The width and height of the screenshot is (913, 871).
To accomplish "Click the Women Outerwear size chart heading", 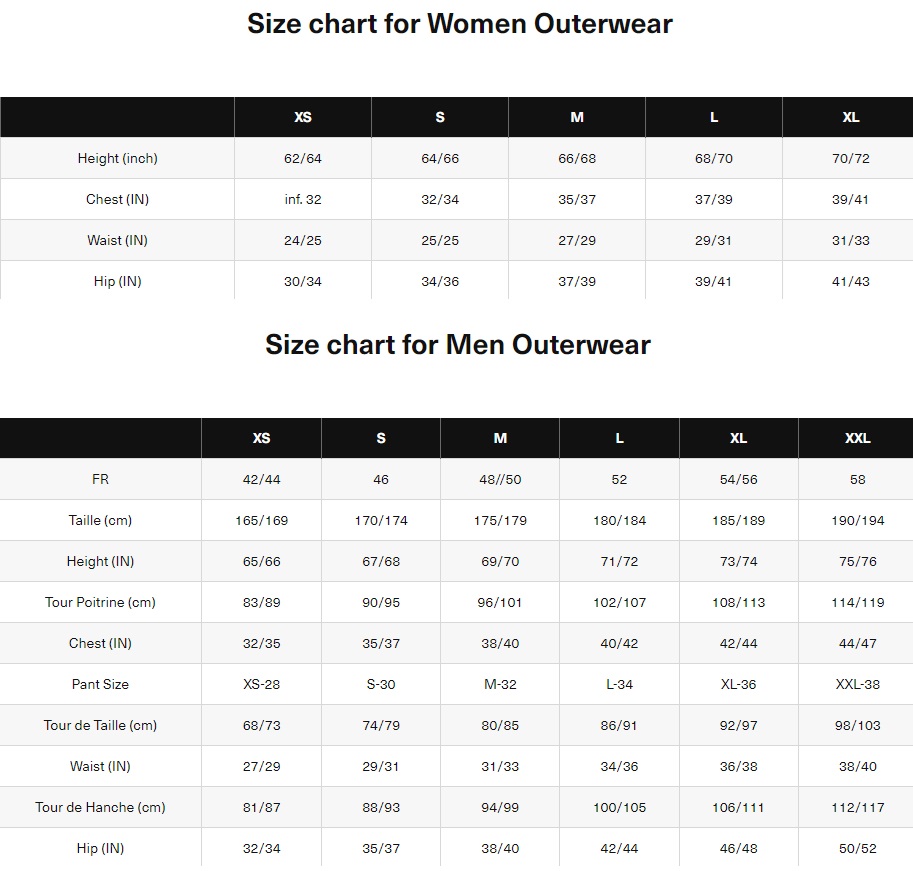I will pos(459,24).
